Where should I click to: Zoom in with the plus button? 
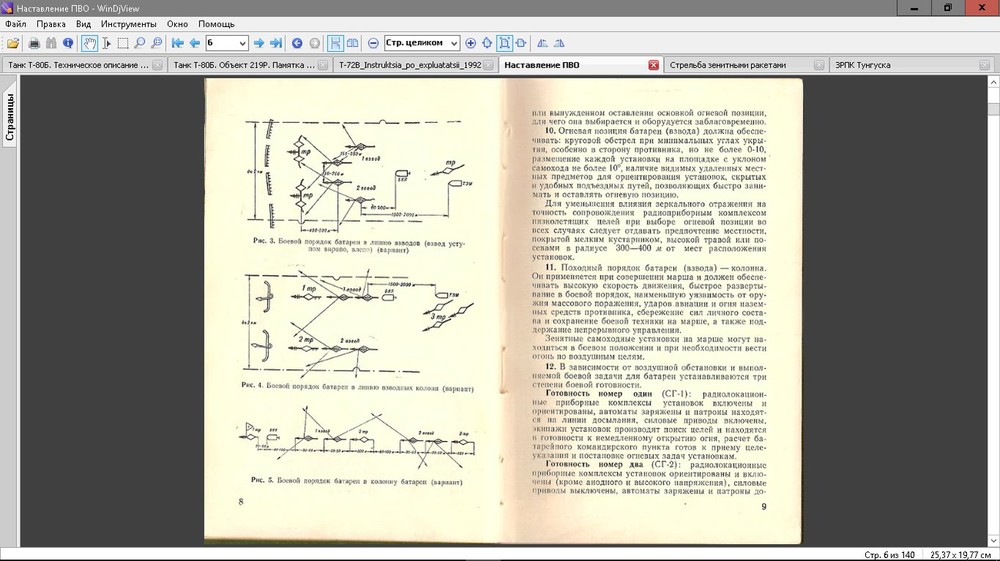pos(471,43)
